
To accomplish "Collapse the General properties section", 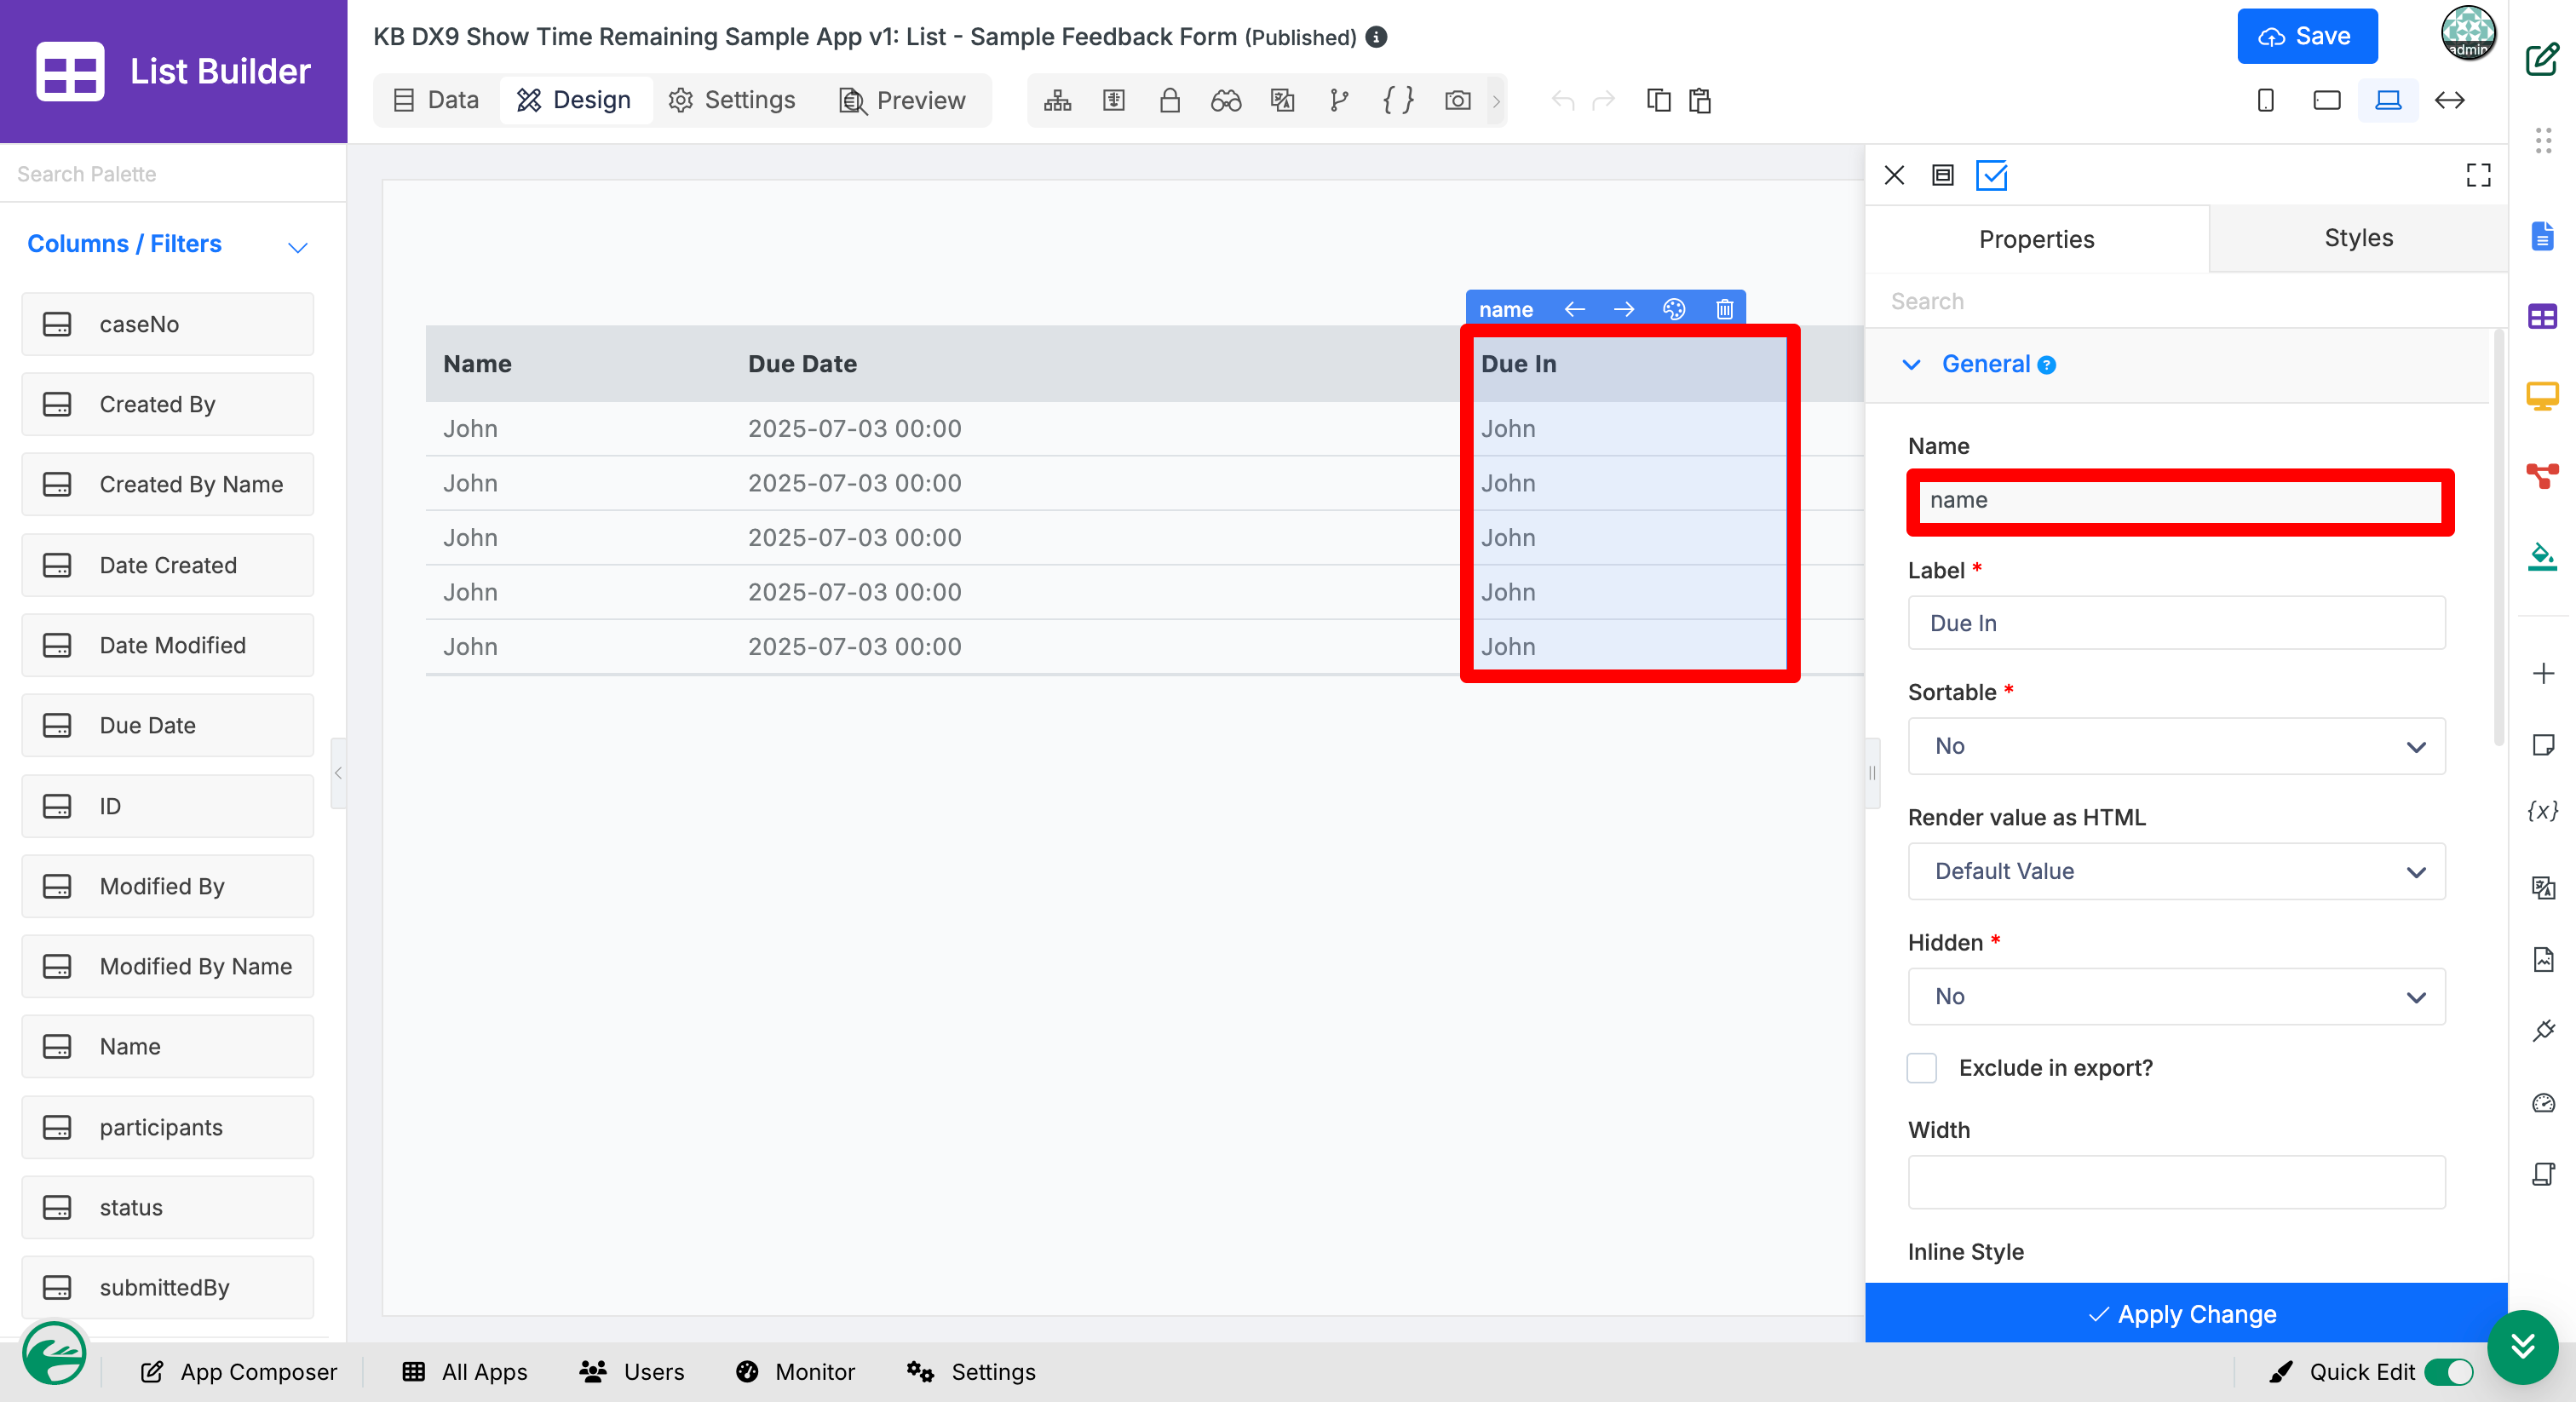I will (1911, 365).
